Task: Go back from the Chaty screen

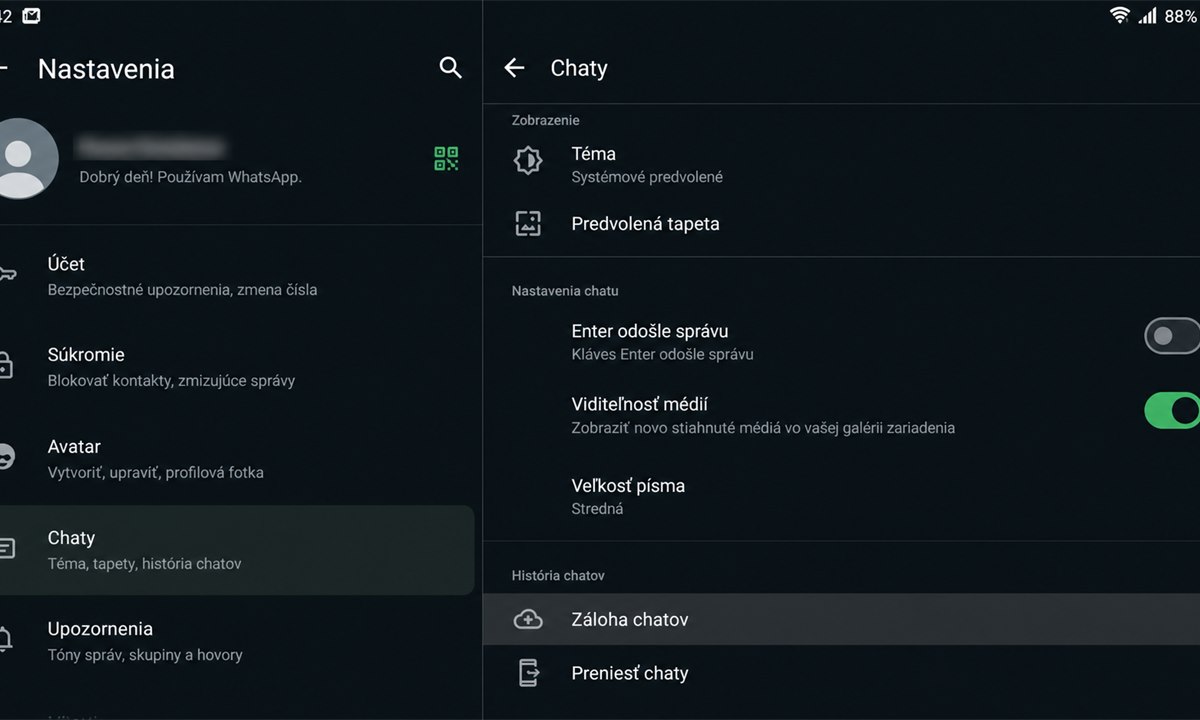Action: tap(514, 68)
